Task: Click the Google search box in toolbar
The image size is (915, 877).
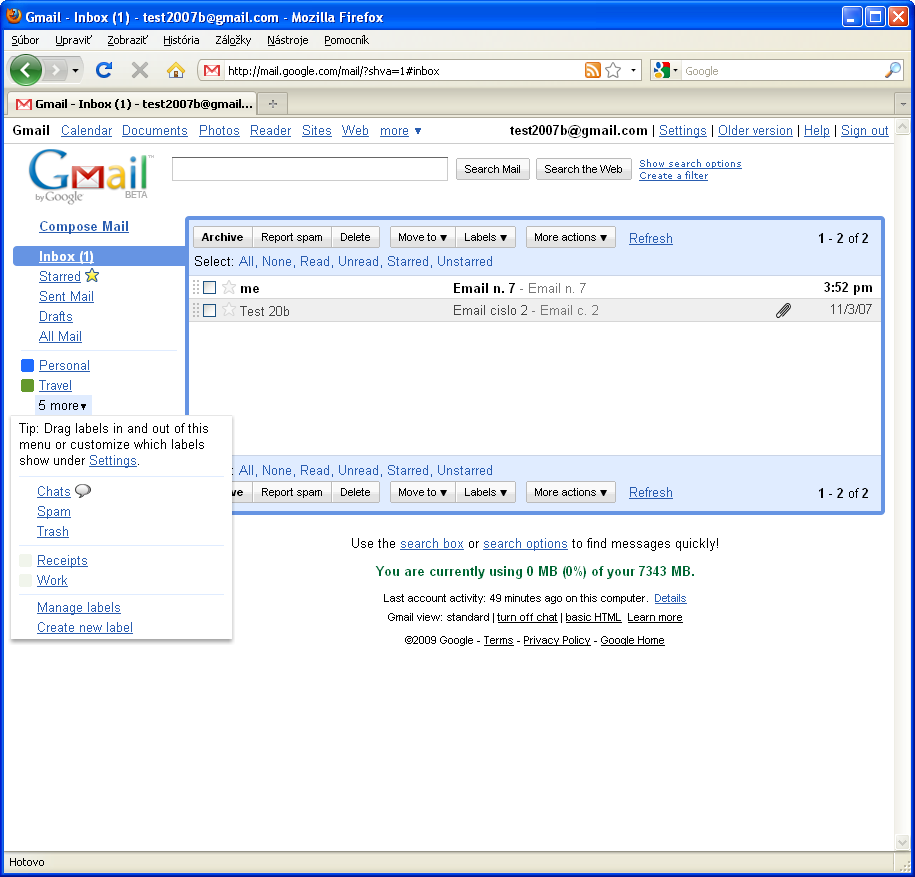Action: 782,71
